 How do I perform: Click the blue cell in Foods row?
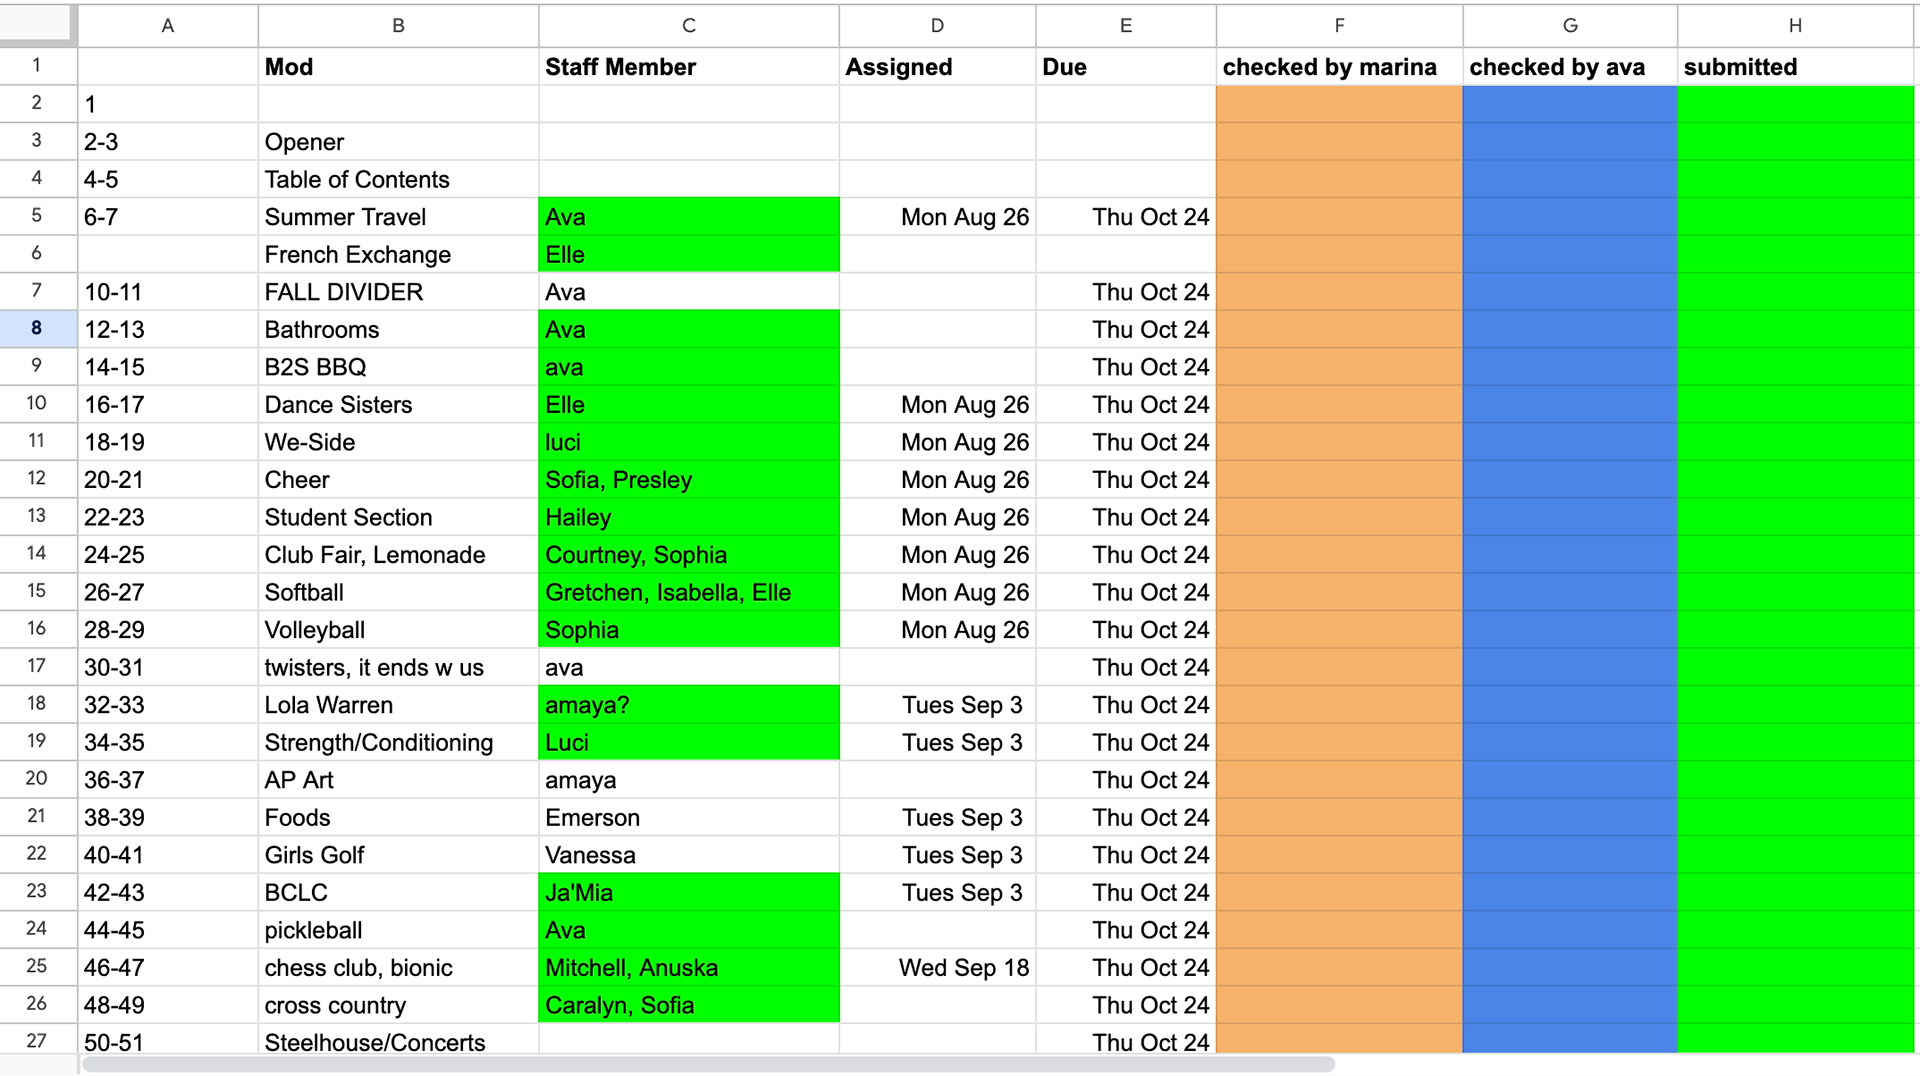(1570, 818)
